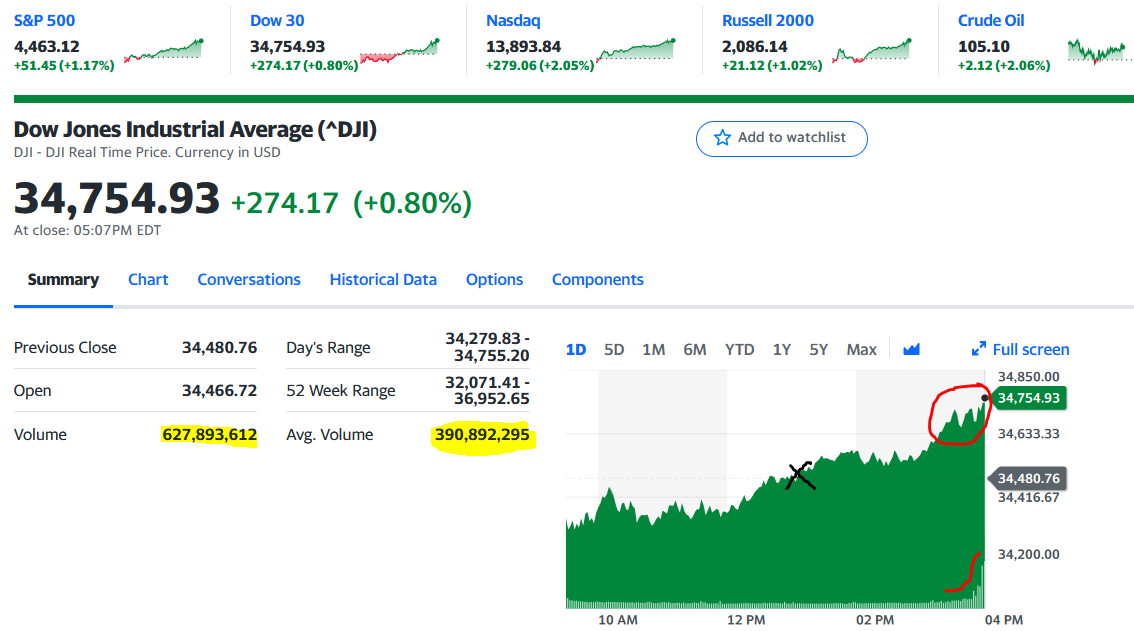Click the 34,850.00 price axis label
The image size is (1134, 631).
click(1028, 377)
